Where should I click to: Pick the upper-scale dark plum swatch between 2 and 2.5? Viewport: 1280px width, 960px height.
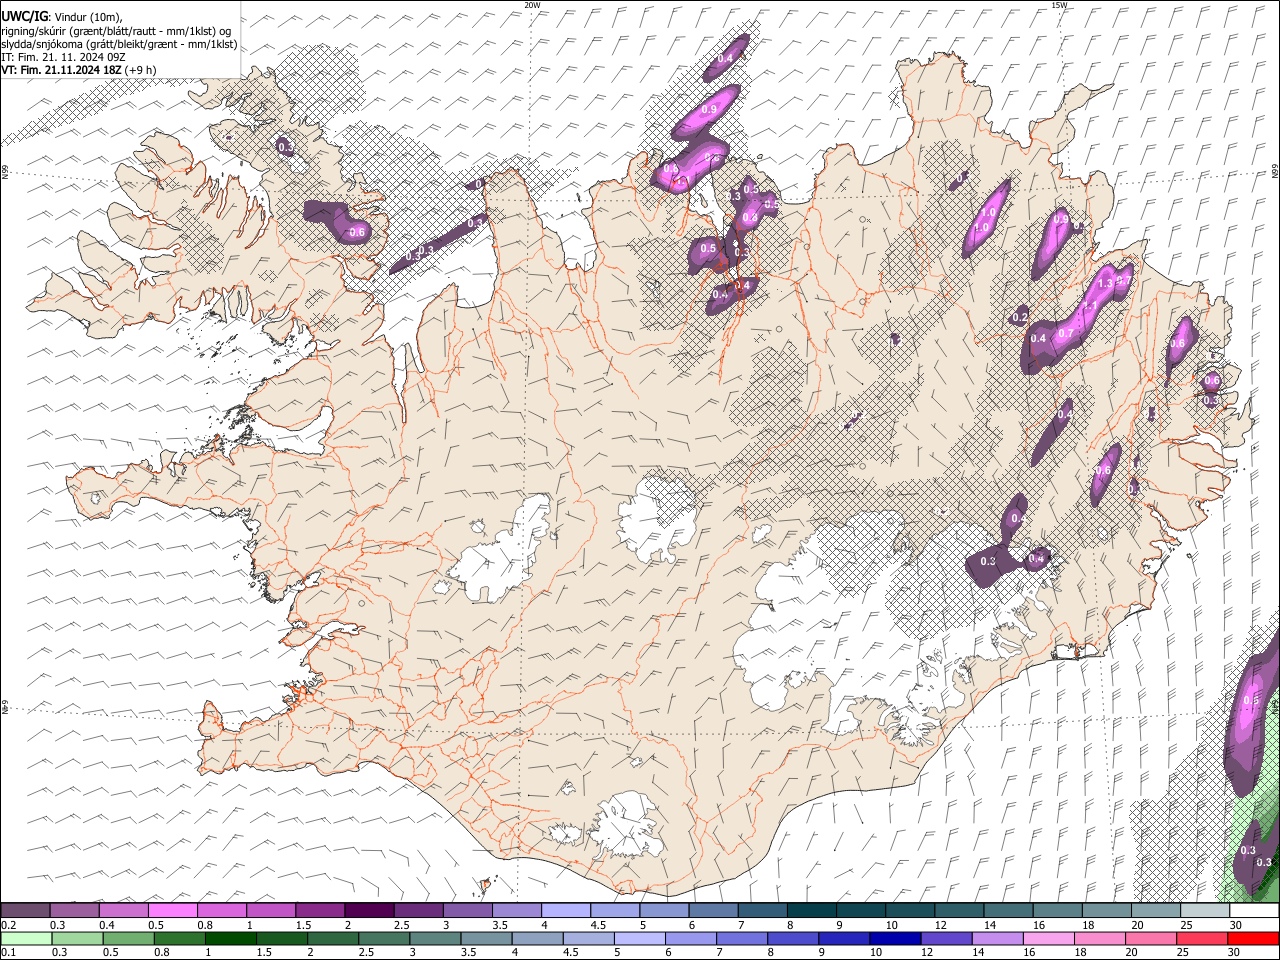pos(369,911)
